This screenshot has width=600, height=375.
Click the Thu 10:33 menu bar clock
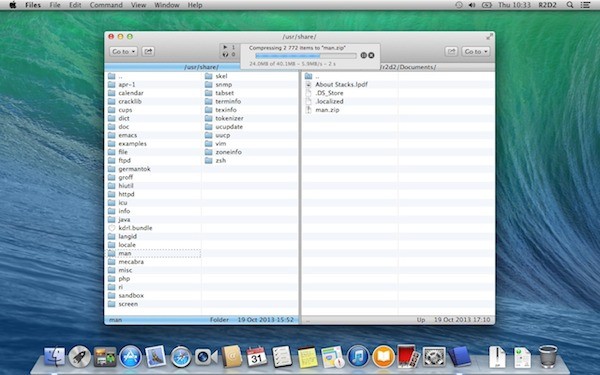tap(514, 5)
